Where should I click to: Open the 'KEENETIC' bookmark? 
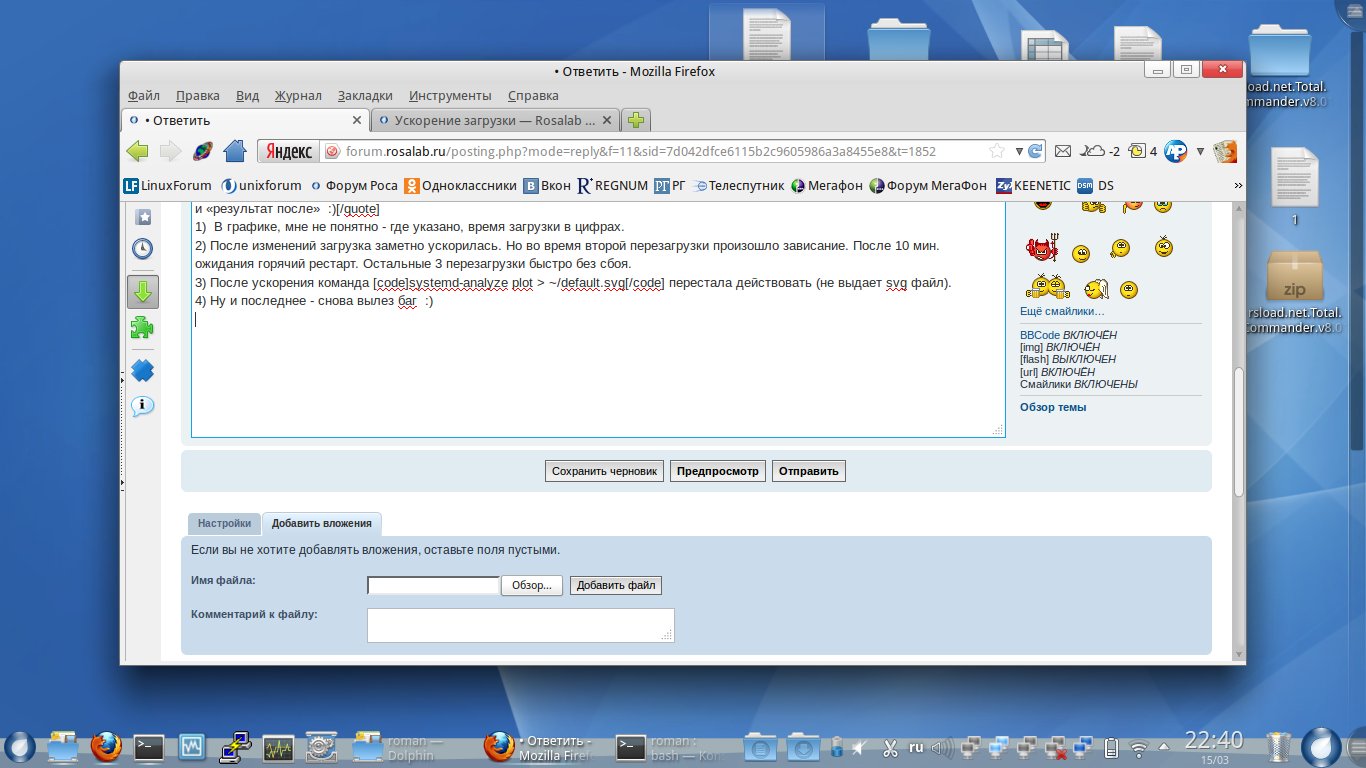(1033, 185)
